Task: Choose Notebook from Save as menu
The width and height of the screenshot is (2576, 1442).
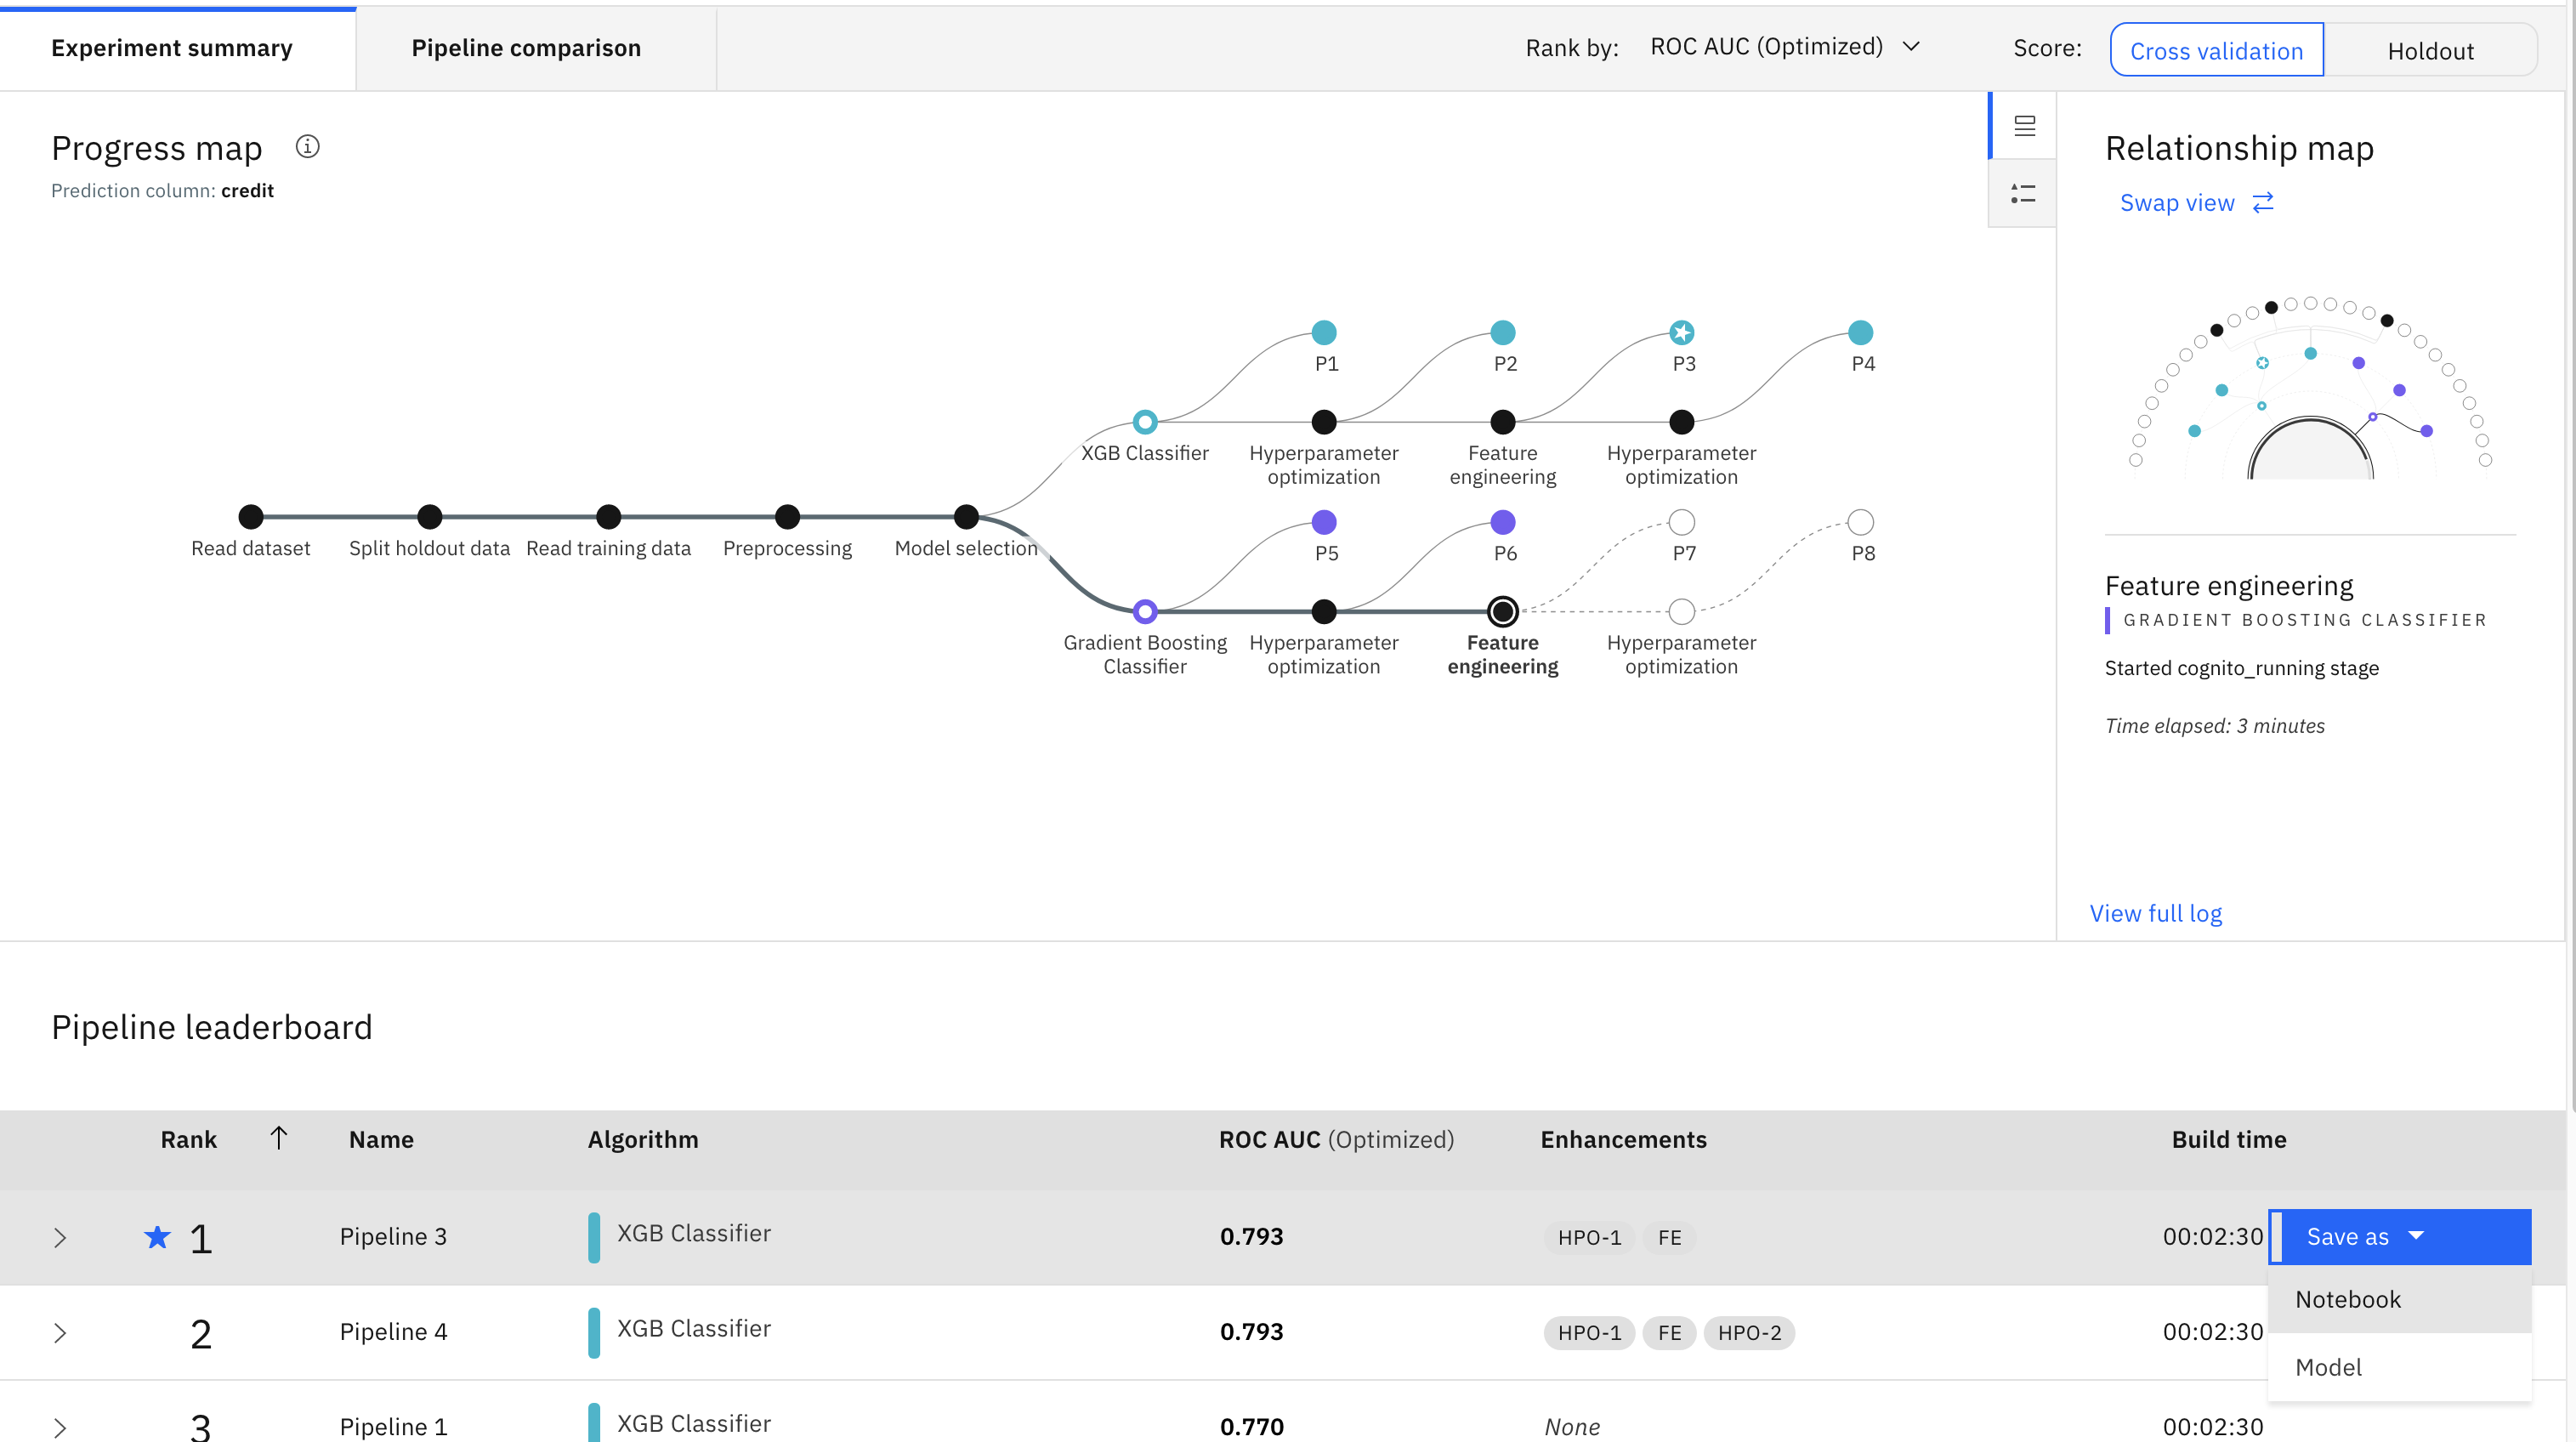Action: pyautogui.click(x=2399, y=1299)
